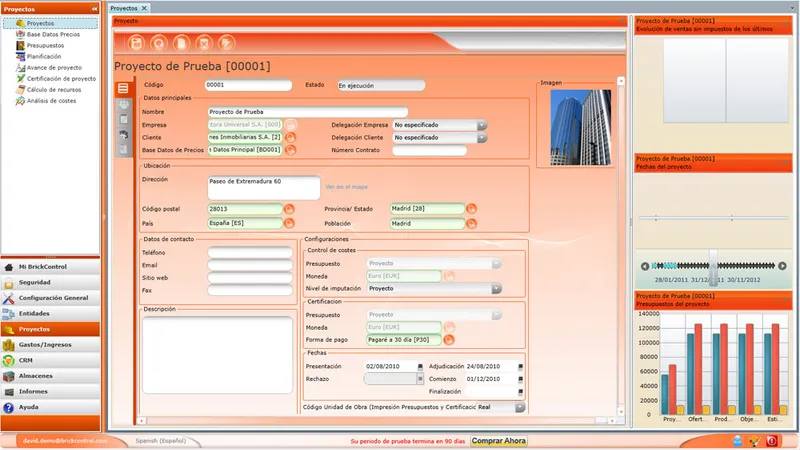Screen dimensions: 800x450
Task: Click the Comprar Ahora button
Action: tap(498, 441)
